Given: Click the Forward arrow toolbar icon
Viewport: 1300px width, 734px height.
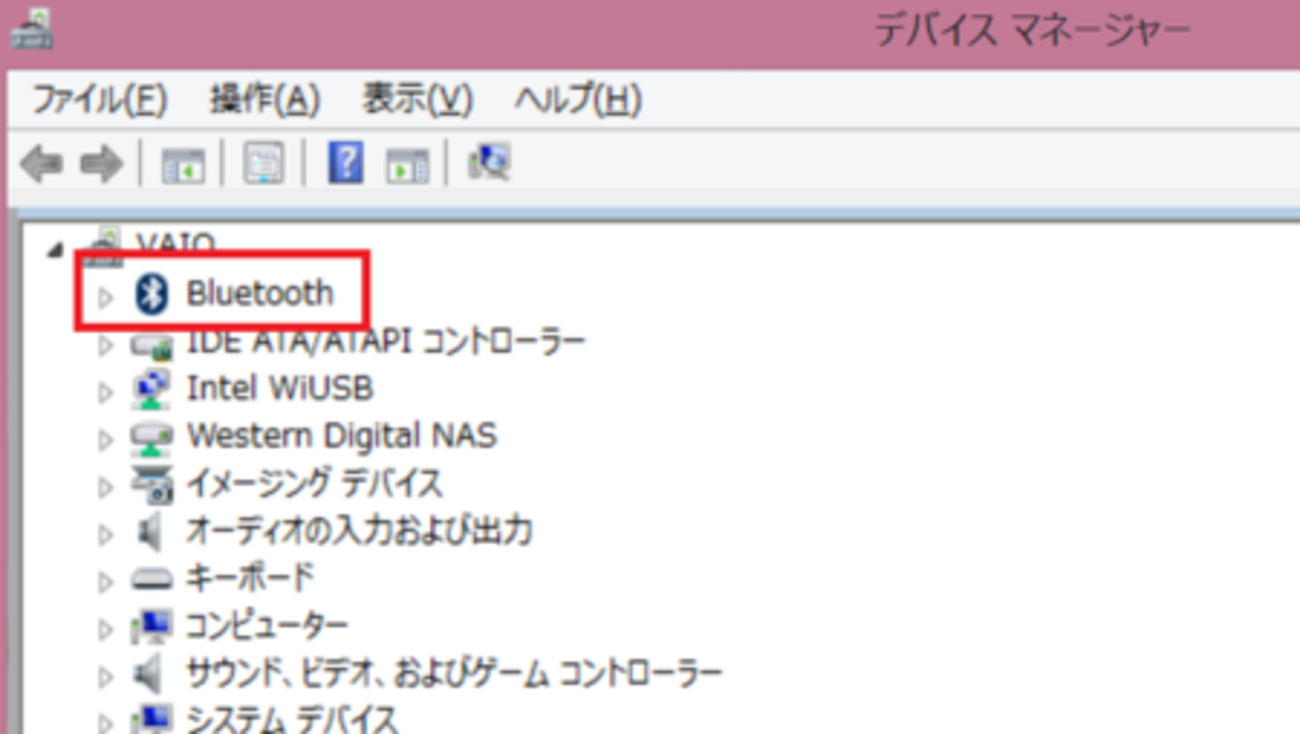Looking at the screenshot, I should (101, 163).
